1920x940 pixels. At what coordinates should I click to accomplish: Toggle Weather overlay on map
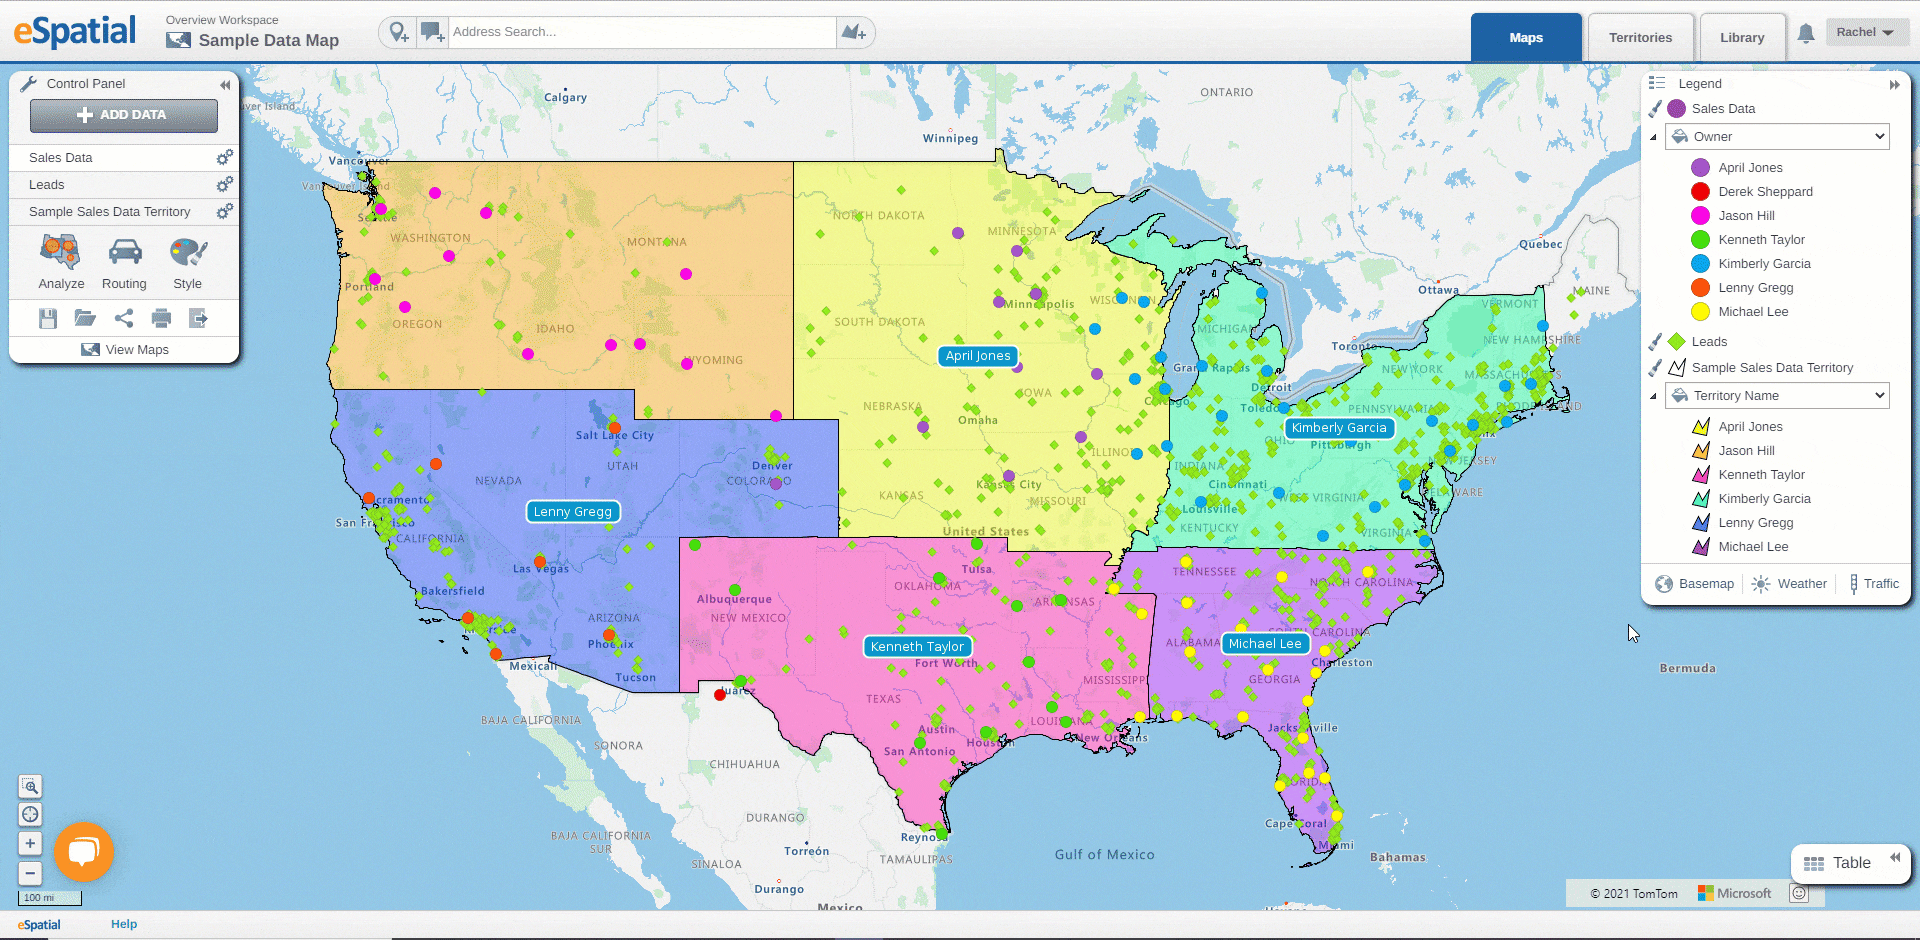1790,584
